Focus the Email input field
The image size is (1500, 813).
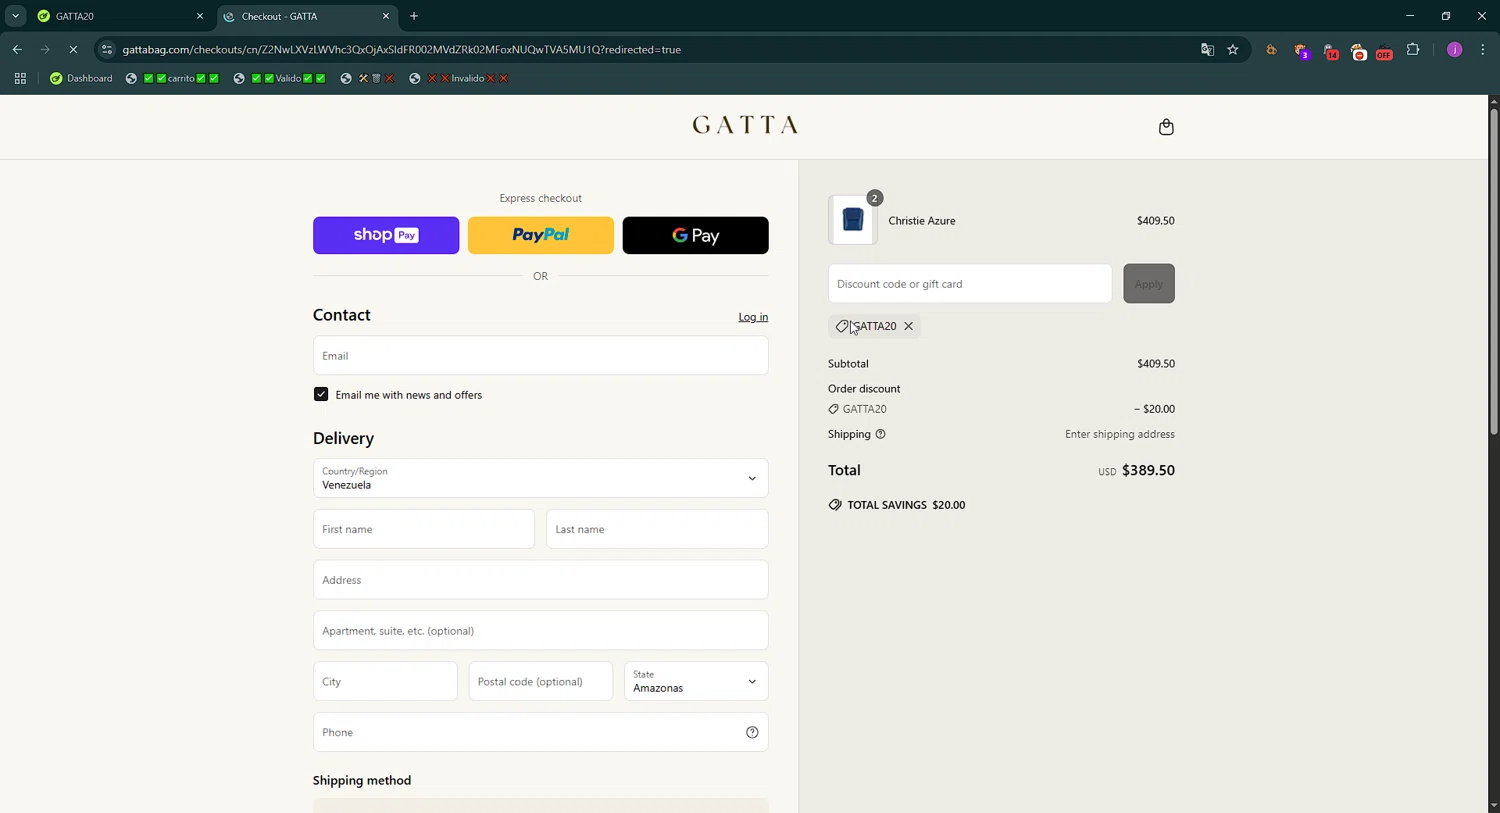(x=540, y=356)
